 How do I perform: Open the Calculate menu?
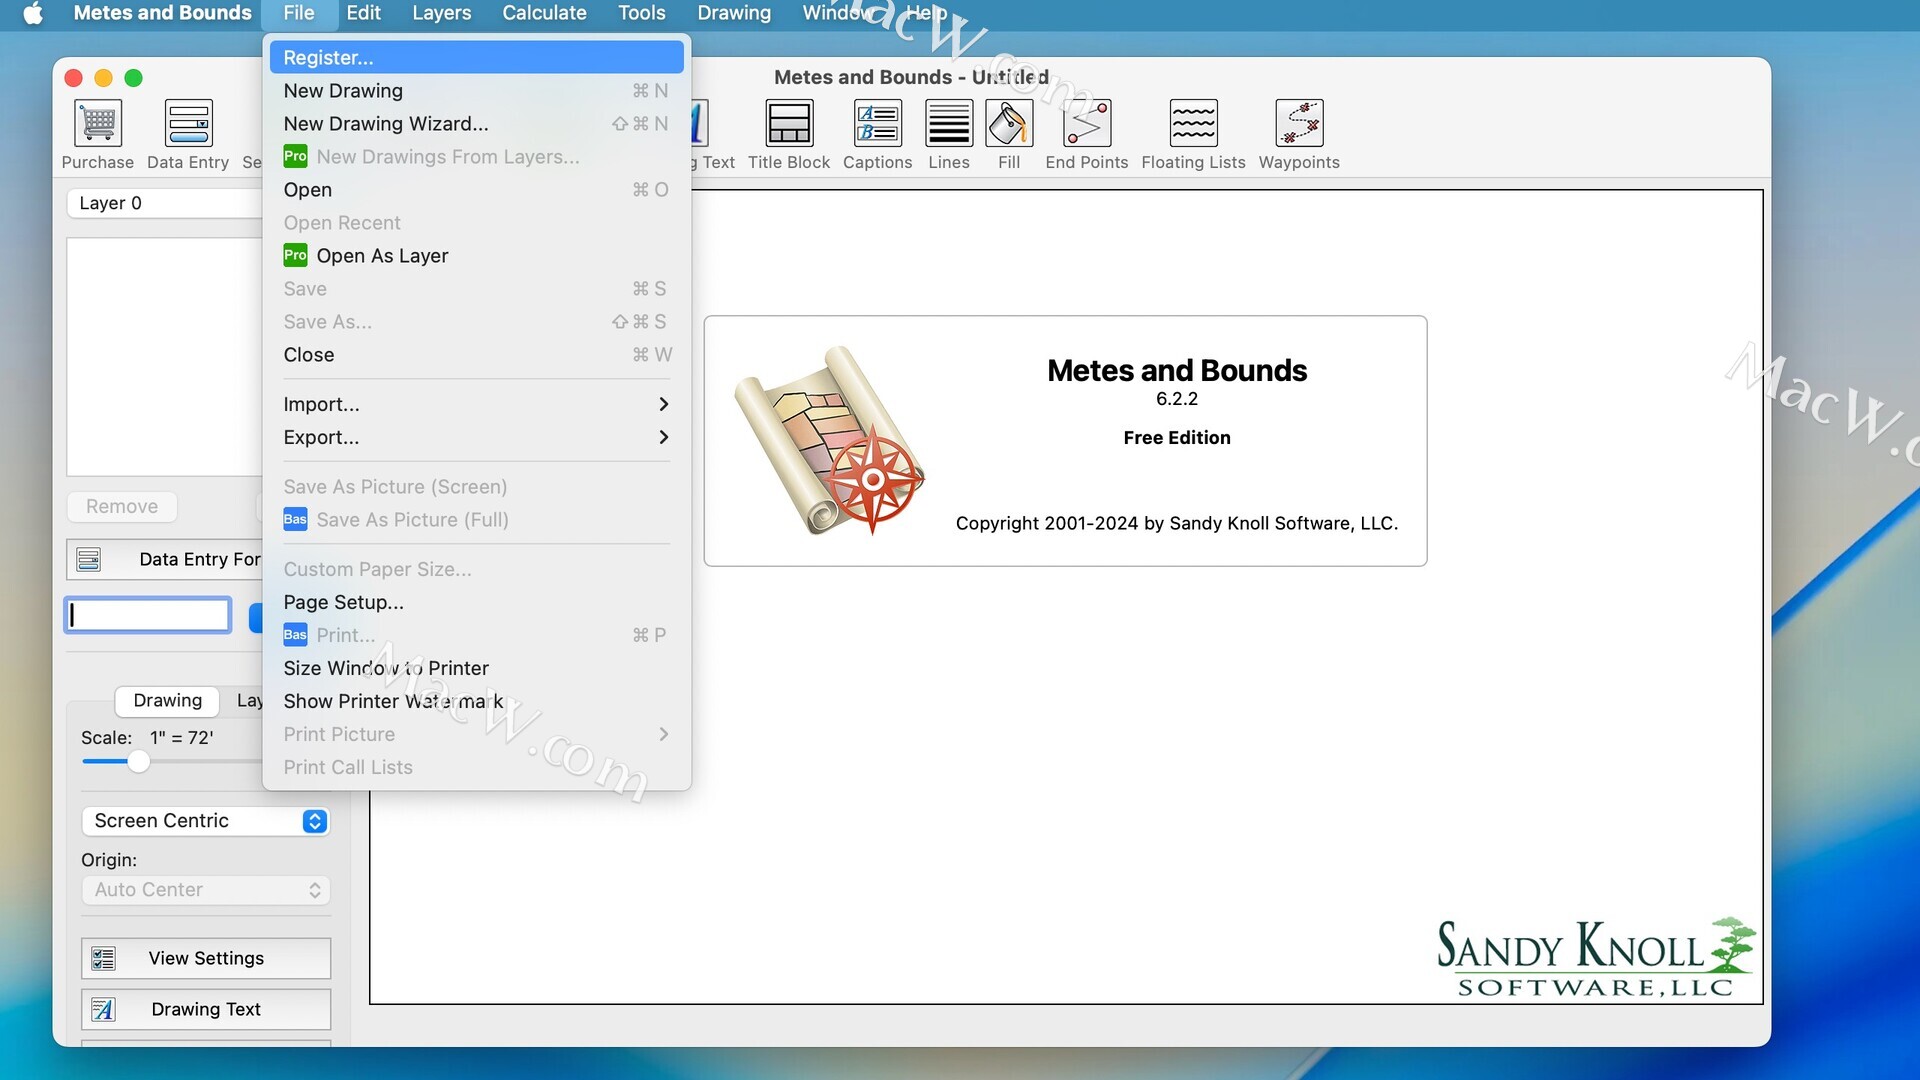click(544, 13)
